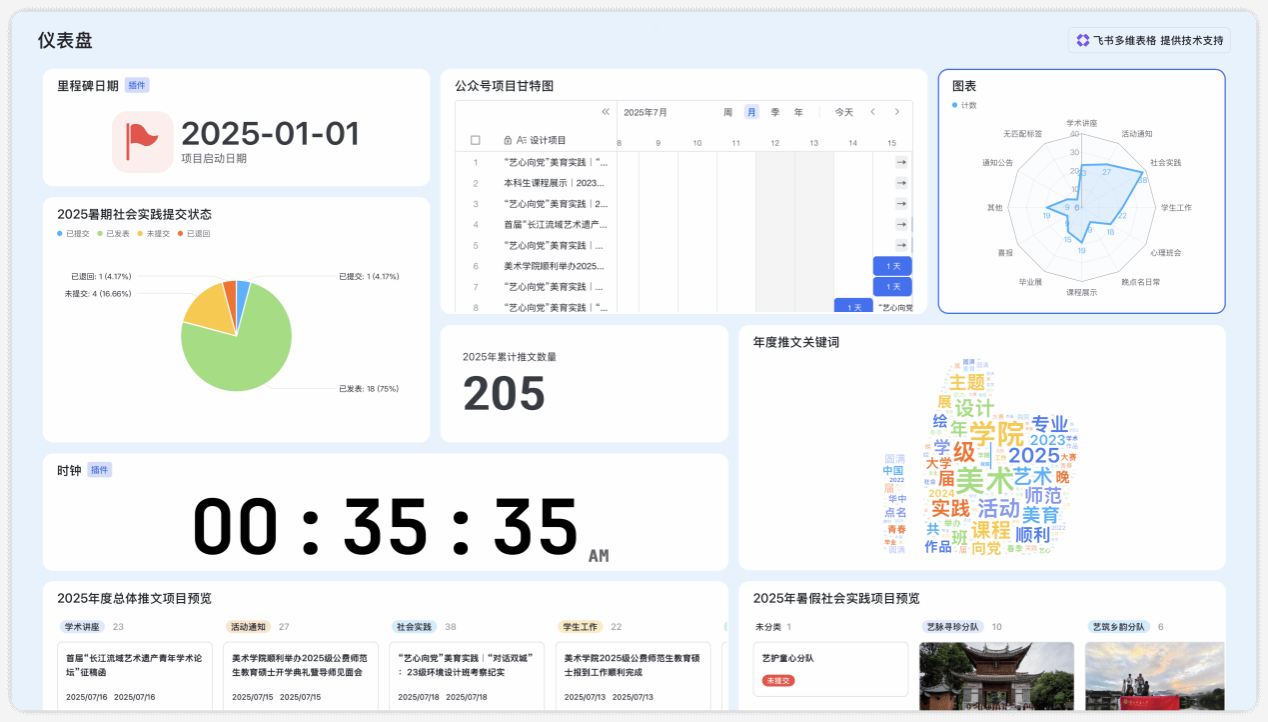This screenshot has width=1268, height=722.
Task: Click the jump arrow on Gantt row 1
Action: coord(901,162)
